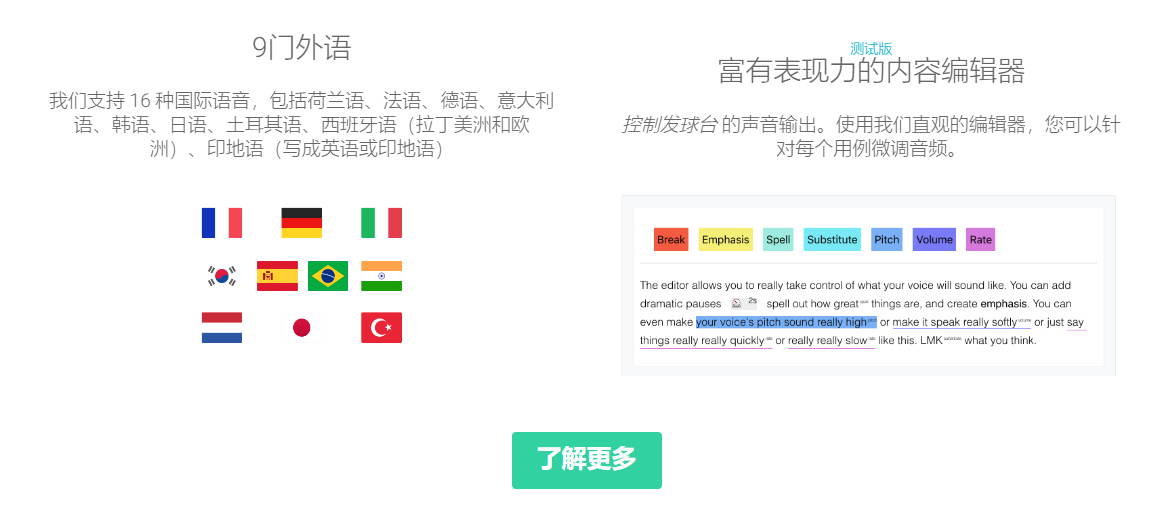The image size is (1176, 512).
Task: Click the South Korean flag
Action: [x=222, y=275]
